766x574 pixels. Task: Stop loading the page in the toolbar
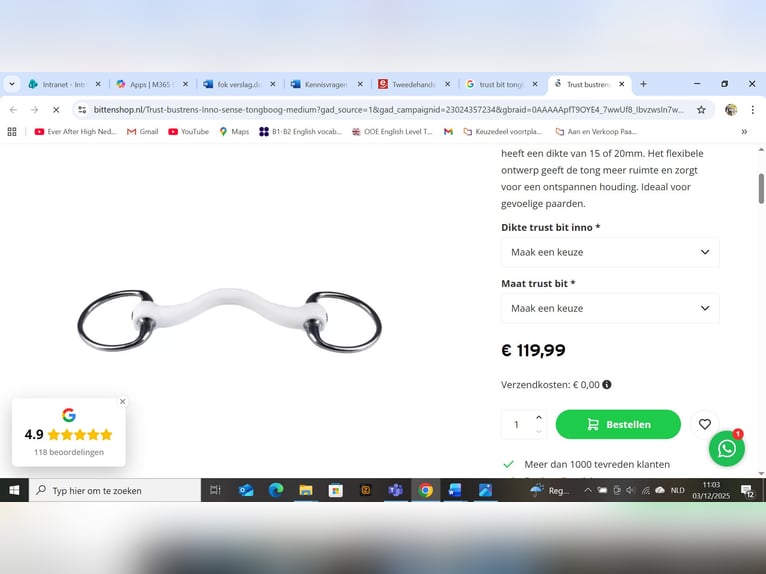point(56,110)
